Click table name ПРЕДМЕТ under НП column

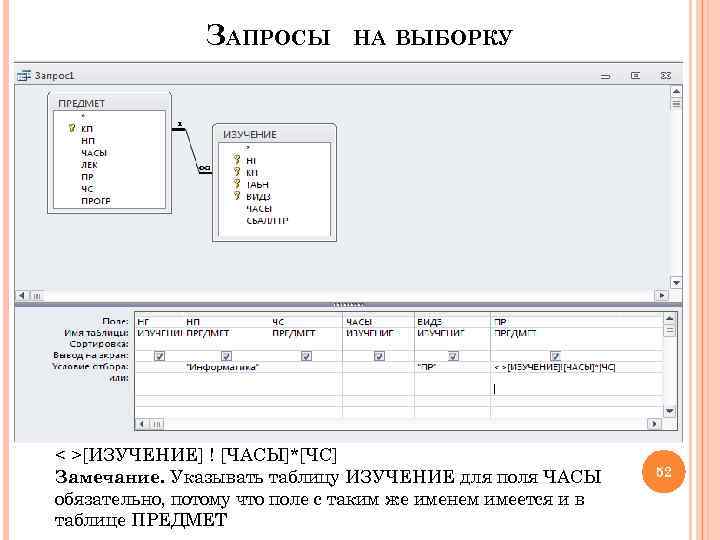(208, 333)
